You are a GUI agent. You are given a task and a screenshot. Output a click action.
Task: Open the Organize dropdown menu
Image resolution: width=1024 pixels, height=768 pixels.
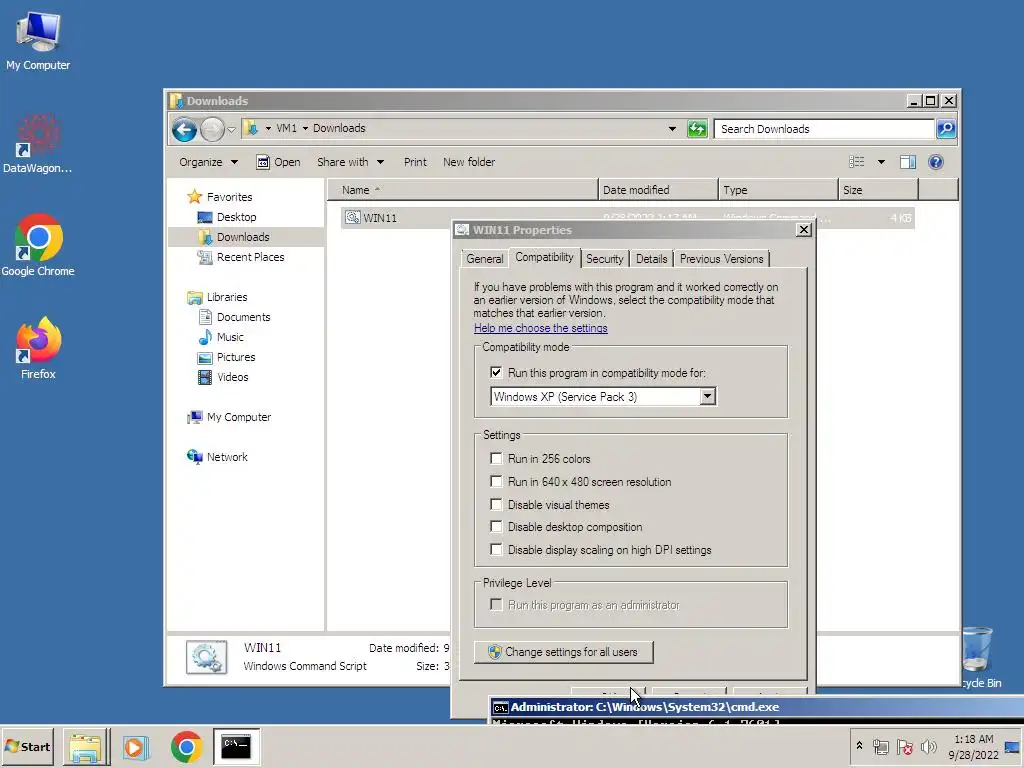(208, 162)
